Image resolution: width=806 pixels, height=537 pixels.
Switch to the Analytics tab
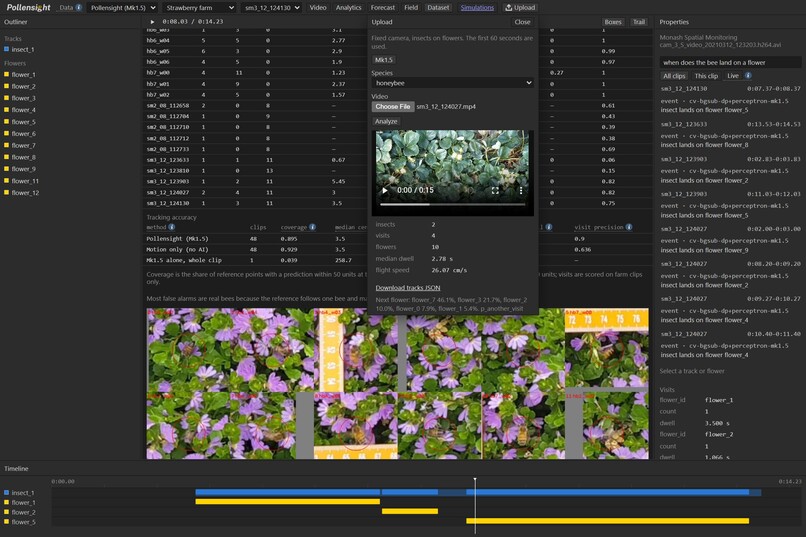[349, 8]
